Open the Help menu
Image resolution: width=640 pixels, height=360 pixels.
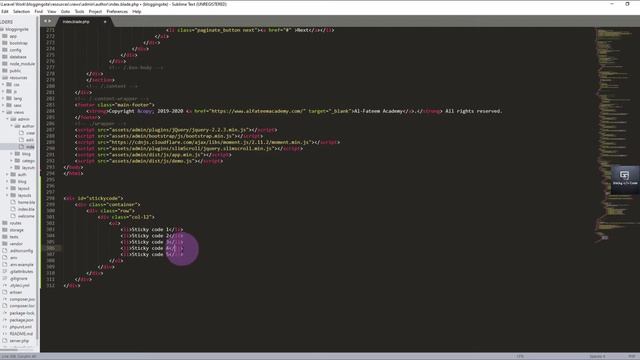[137, 11]
